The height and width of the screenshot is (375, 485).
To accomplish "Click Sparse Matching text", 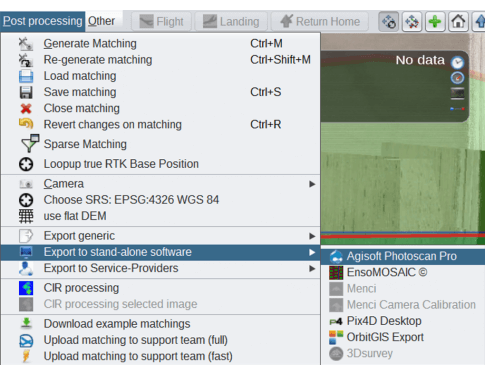I will [85, 144].
